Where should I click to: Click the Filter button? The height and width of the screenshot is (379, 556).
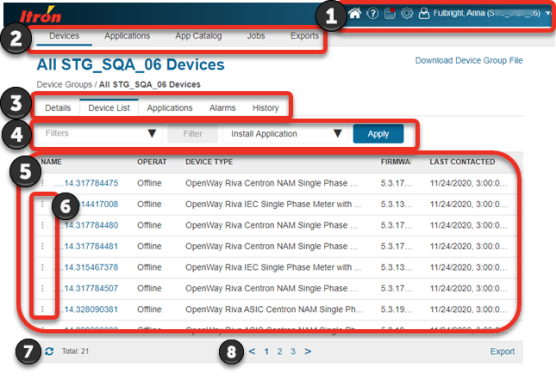[193, 134]
